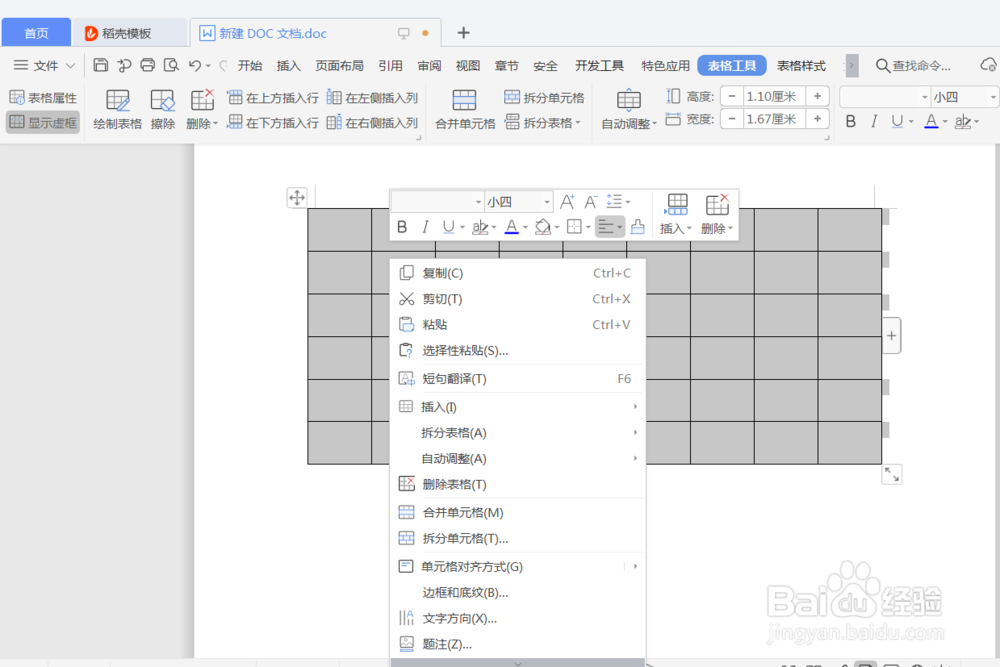Screen dimensions: 1000x667
Task: Open mini toolbar 删除 dropdown
Action: point(717,214)
